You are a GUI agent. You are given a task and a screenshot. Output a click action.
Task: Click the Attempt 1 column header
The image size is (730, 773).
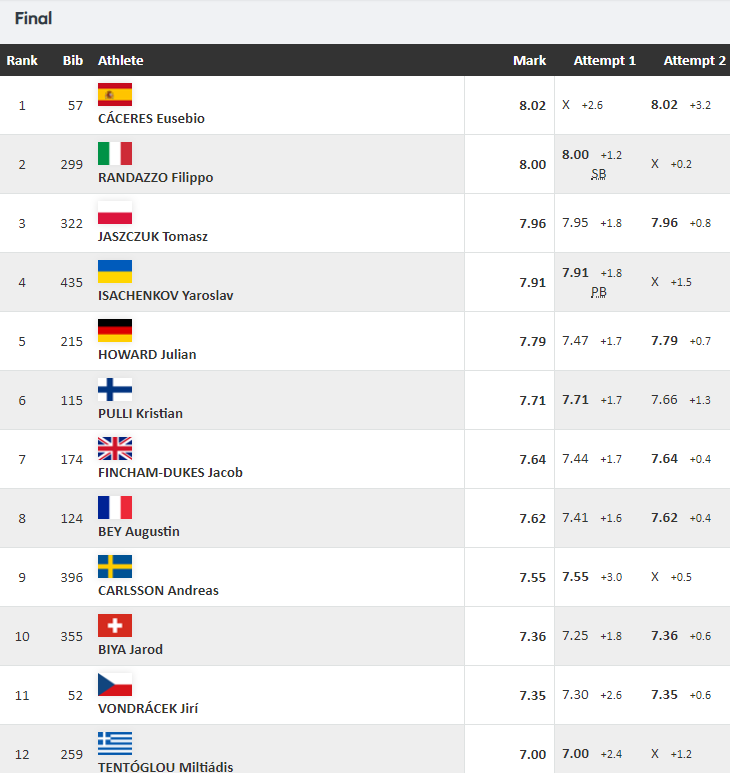(x=605, y=60)
